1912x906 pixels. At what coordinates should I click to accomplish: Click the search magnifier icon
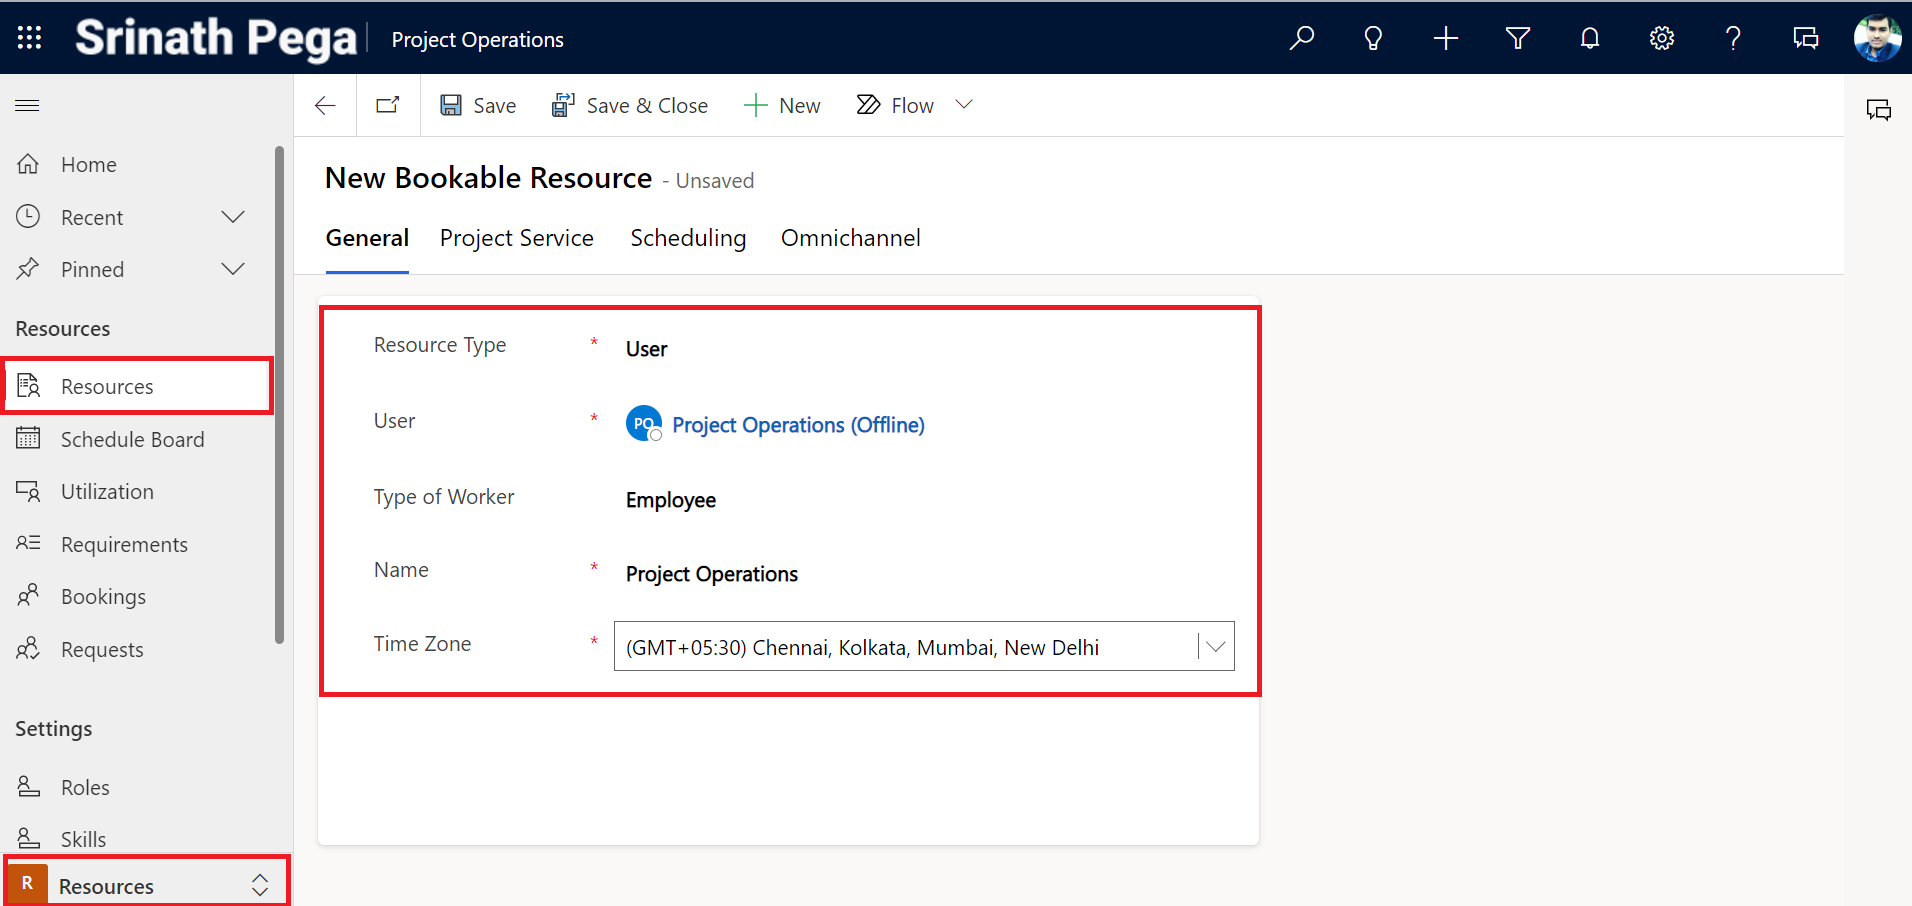[x=1301, y=38]
